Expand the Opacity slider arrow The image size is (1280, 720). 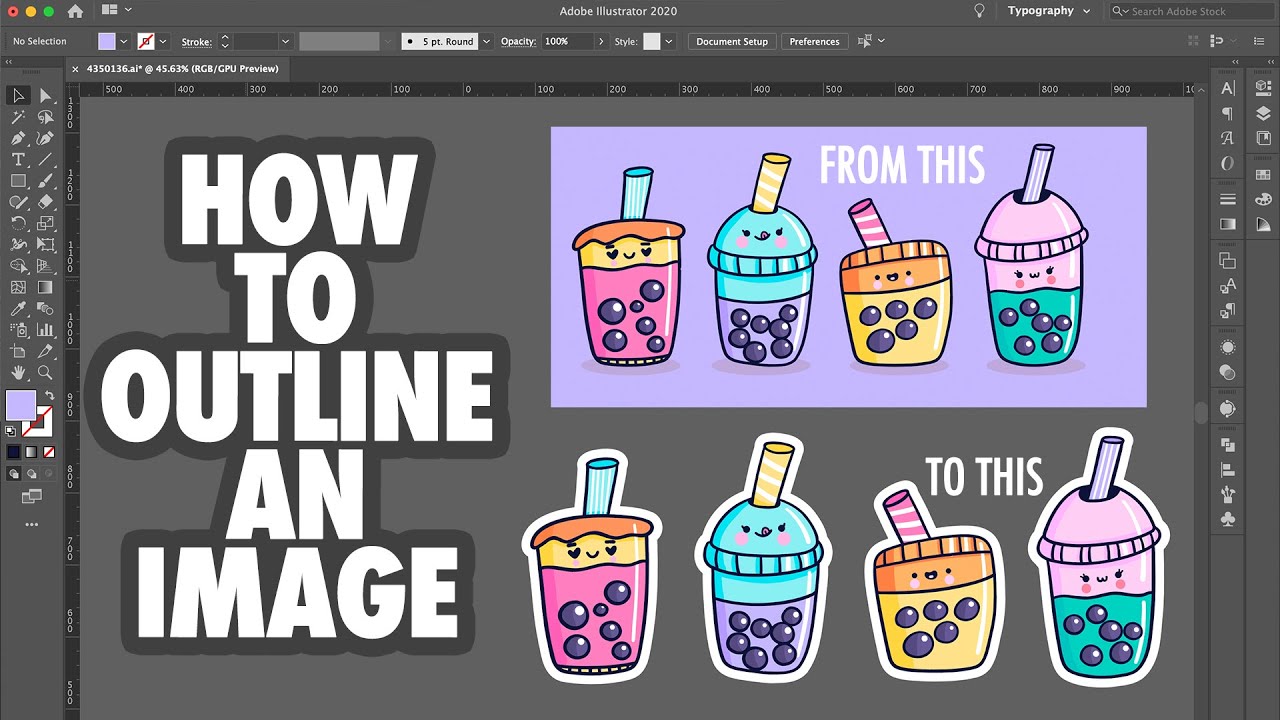click(x=601, y=42)
